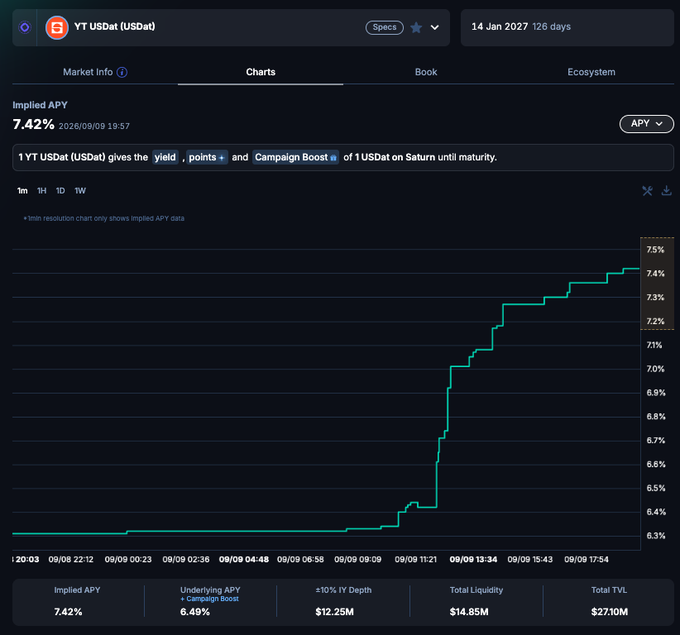
Task: Expand the market selector chevron
Action: (x=435, y=28)
